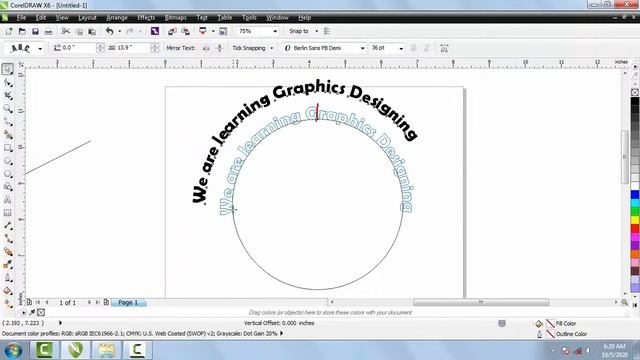Select the Rectangle tool
Viewport: 640px width, 360px height.
pyautogui.click(x=8, y=148)
